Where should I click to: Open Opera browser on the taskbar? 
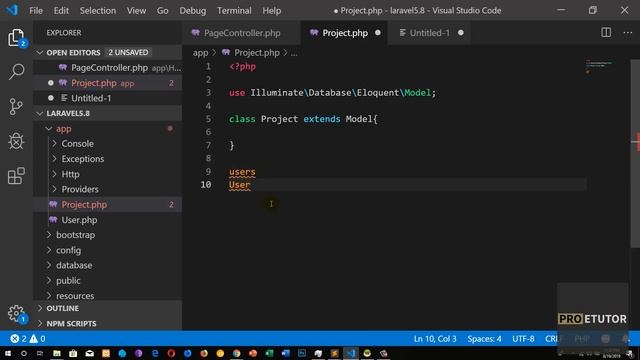click(x=171, y=353)
